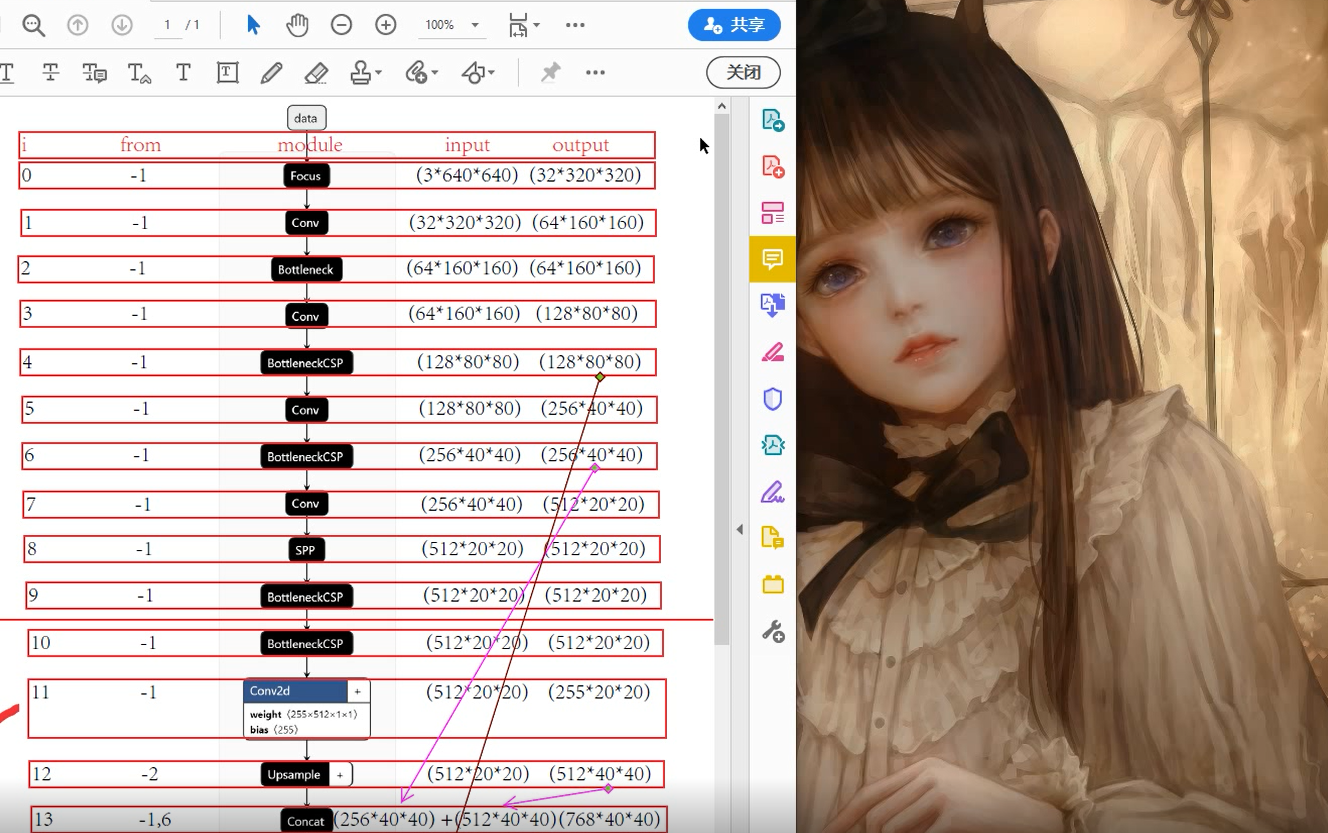Image resolution: width=1328 pixels, height=833 pixels.
Task: Select the pencil drawing tool
Action: point(271,72)
